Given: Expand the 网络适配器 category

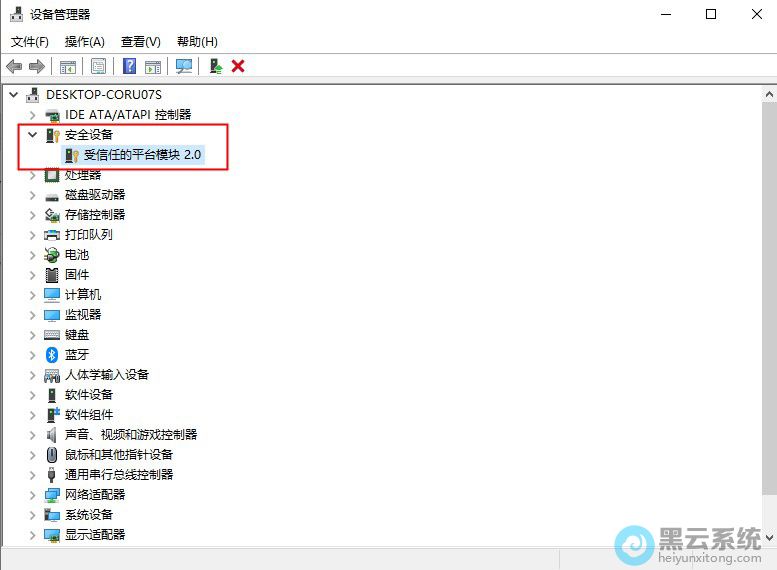Looking at the screenshot, I should tap(32, 494).
